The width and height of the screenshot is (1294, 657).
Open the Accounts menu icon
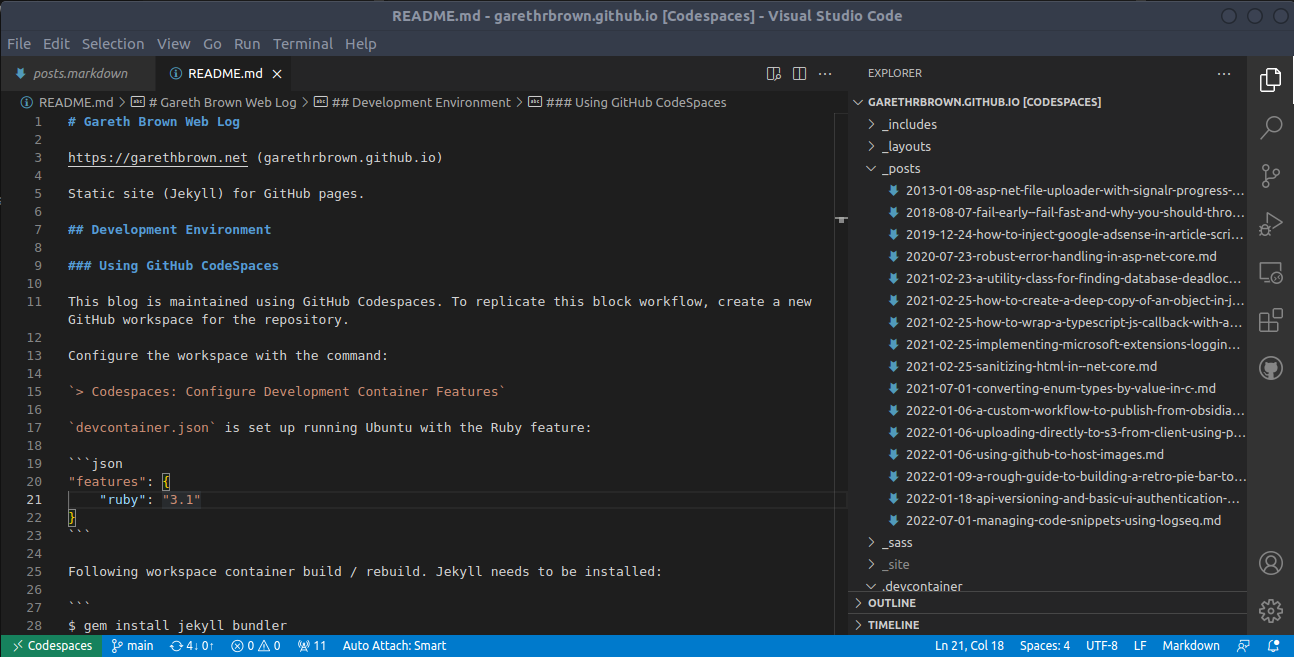(1270, 563)
